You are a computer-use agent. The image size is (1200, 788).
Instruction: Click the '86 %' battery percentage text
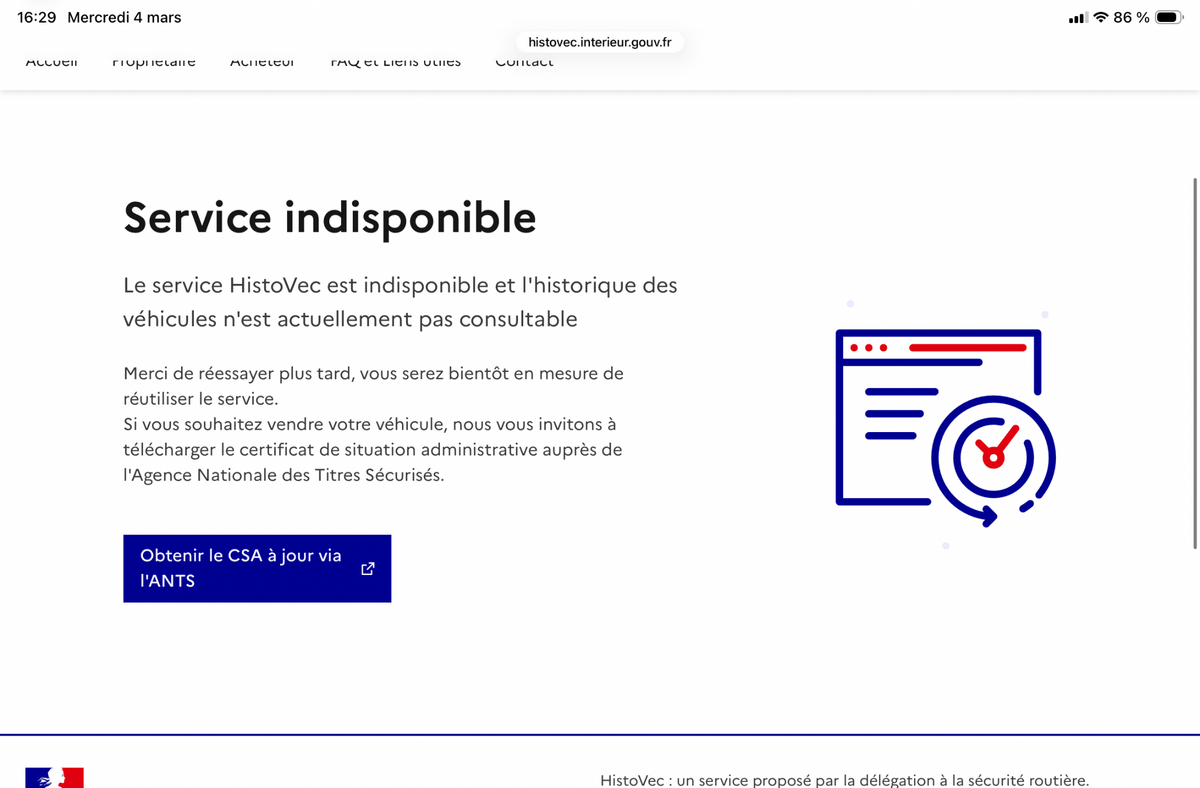(x=1131, y=17)
